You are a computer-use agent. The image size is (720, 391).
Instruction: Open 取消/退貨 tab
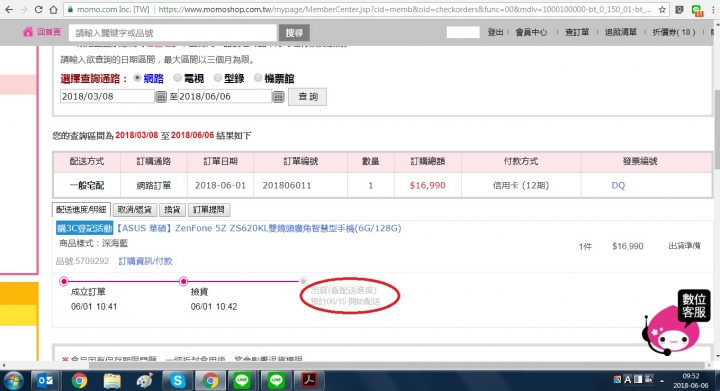(135, 210)
